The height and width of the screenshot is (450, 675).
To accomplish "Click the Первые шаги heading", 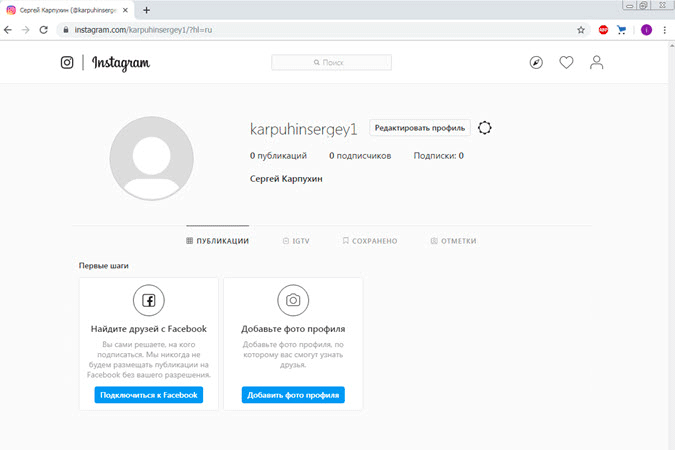I will tap(103, 266).
